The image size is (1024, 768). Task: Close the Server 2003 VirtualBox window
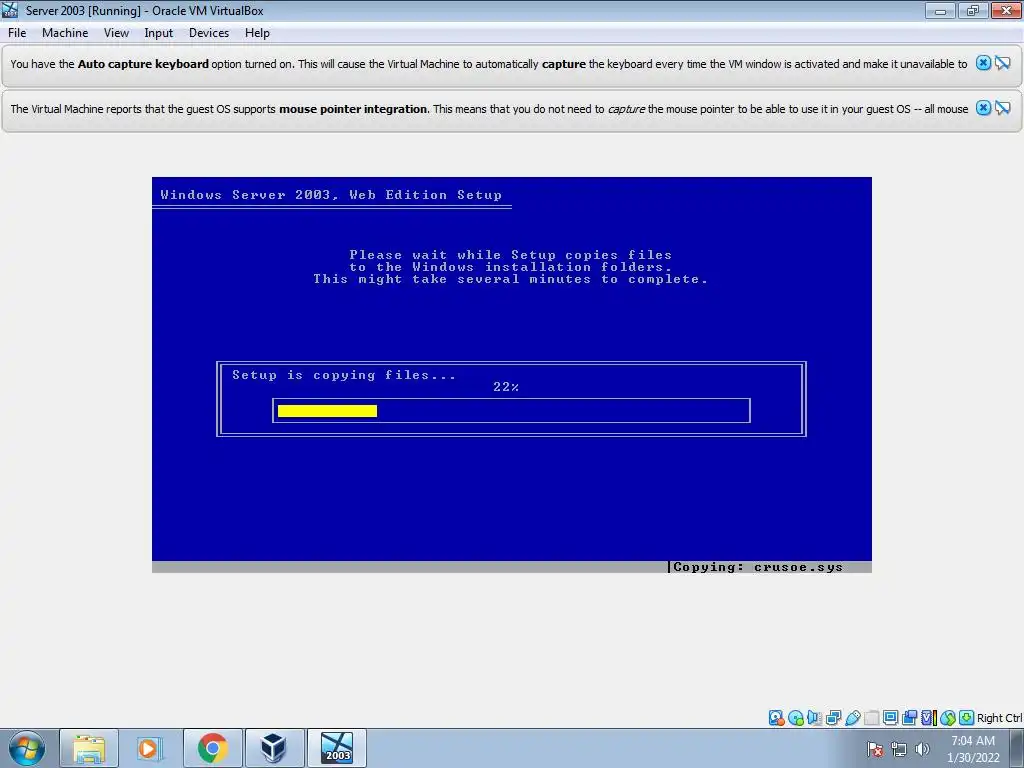[1006, 10]
